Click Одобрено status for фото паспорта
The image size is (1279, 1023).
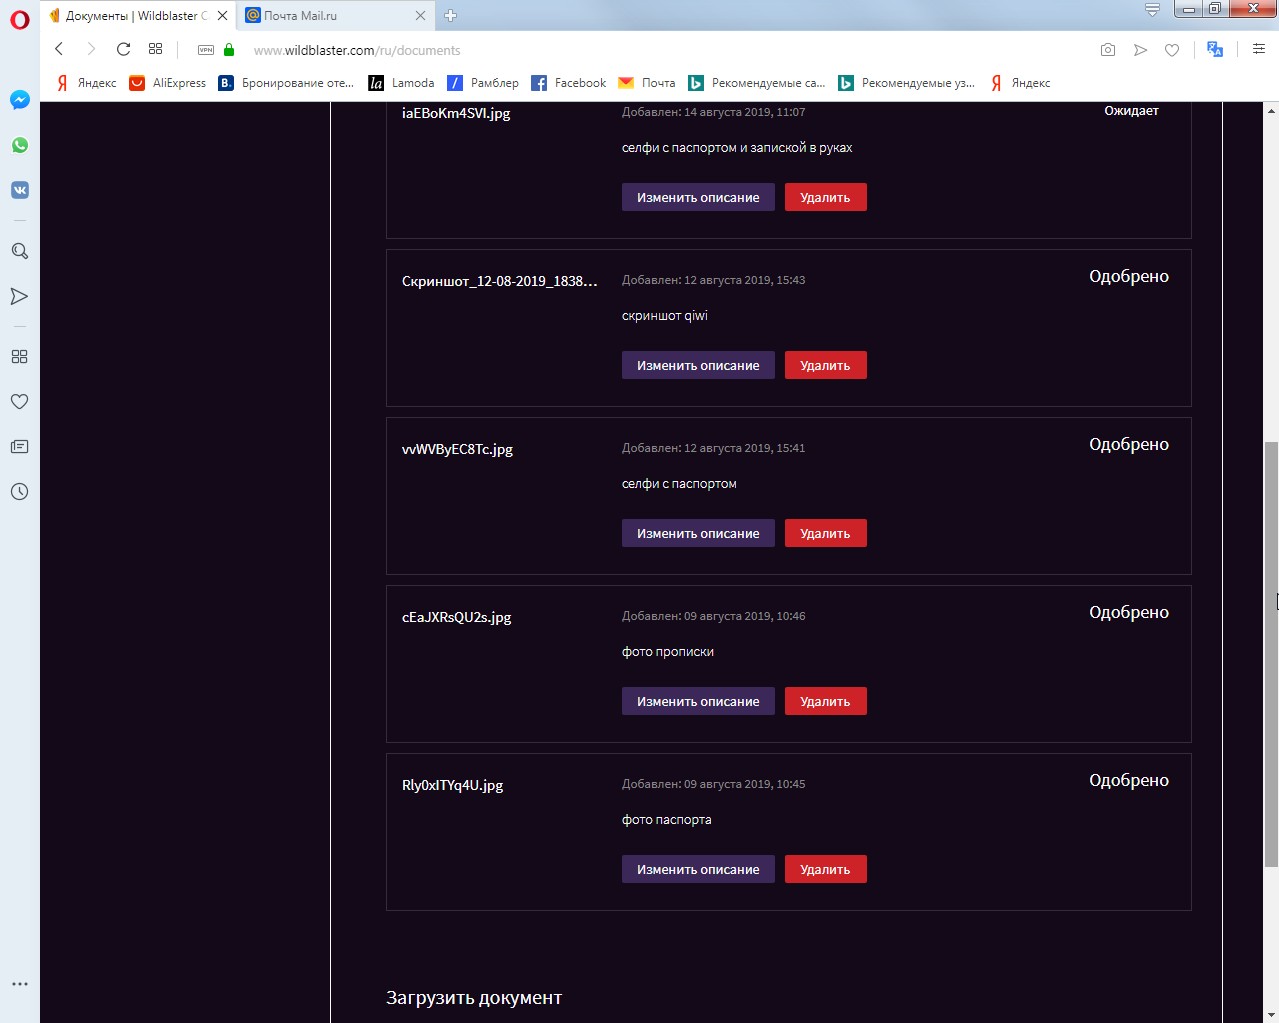click(1129, 780)
